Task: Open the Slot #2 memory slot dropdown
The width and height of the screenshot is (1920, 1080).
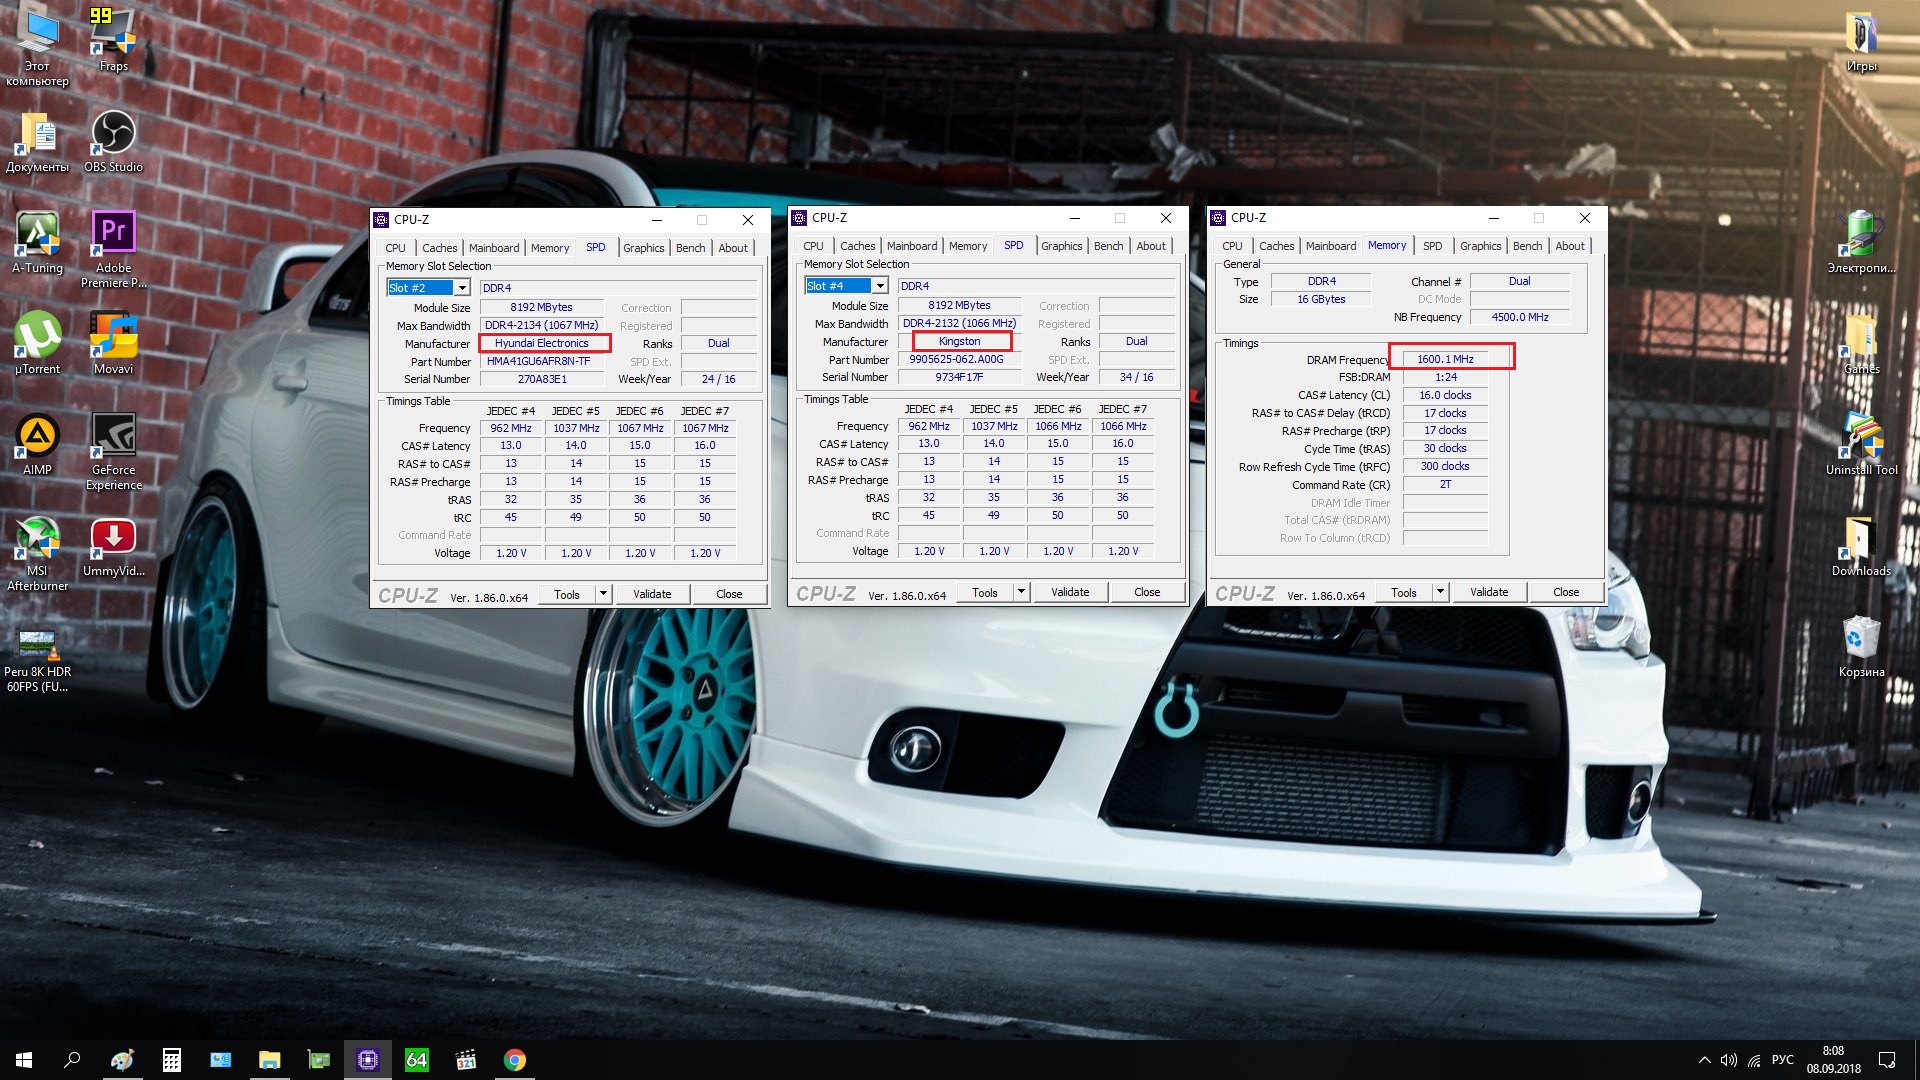Action: coord(462,288)
